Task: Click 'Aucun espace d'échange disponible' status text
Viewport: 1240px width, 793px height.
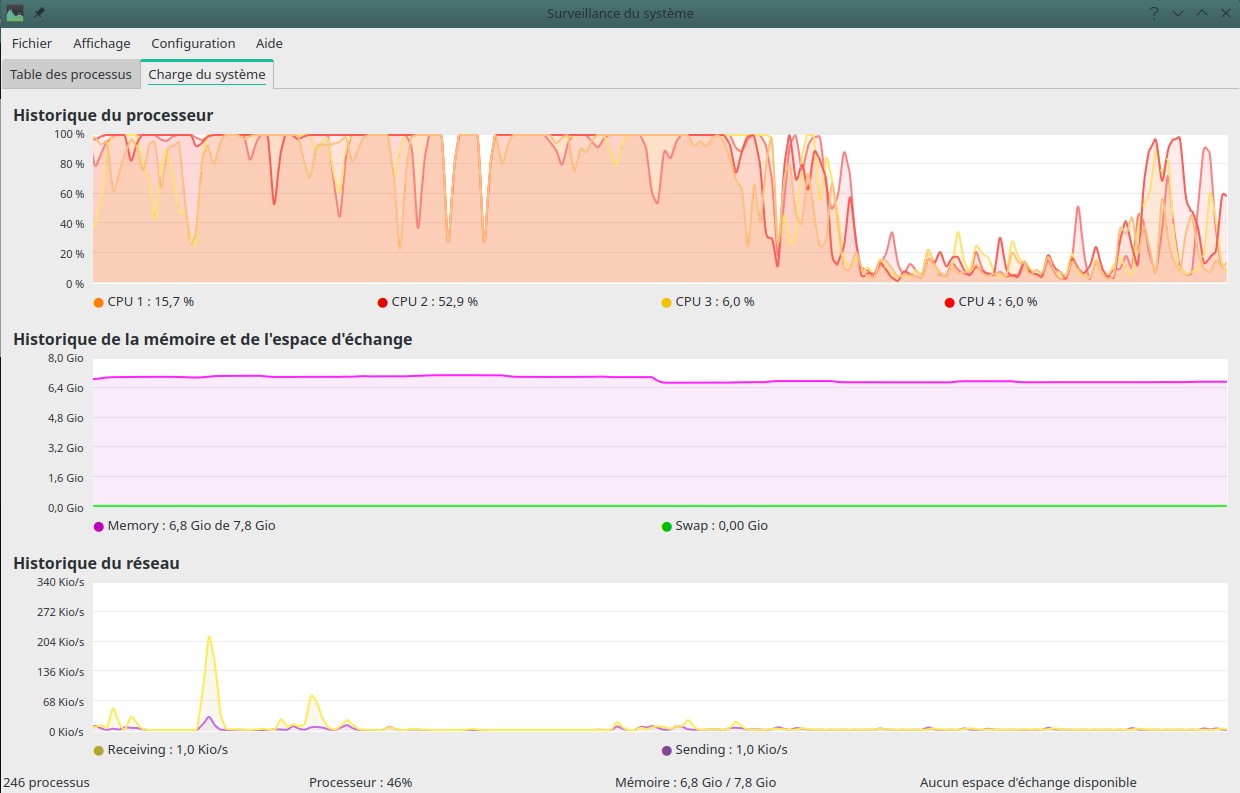Action: click(1028, 782)
